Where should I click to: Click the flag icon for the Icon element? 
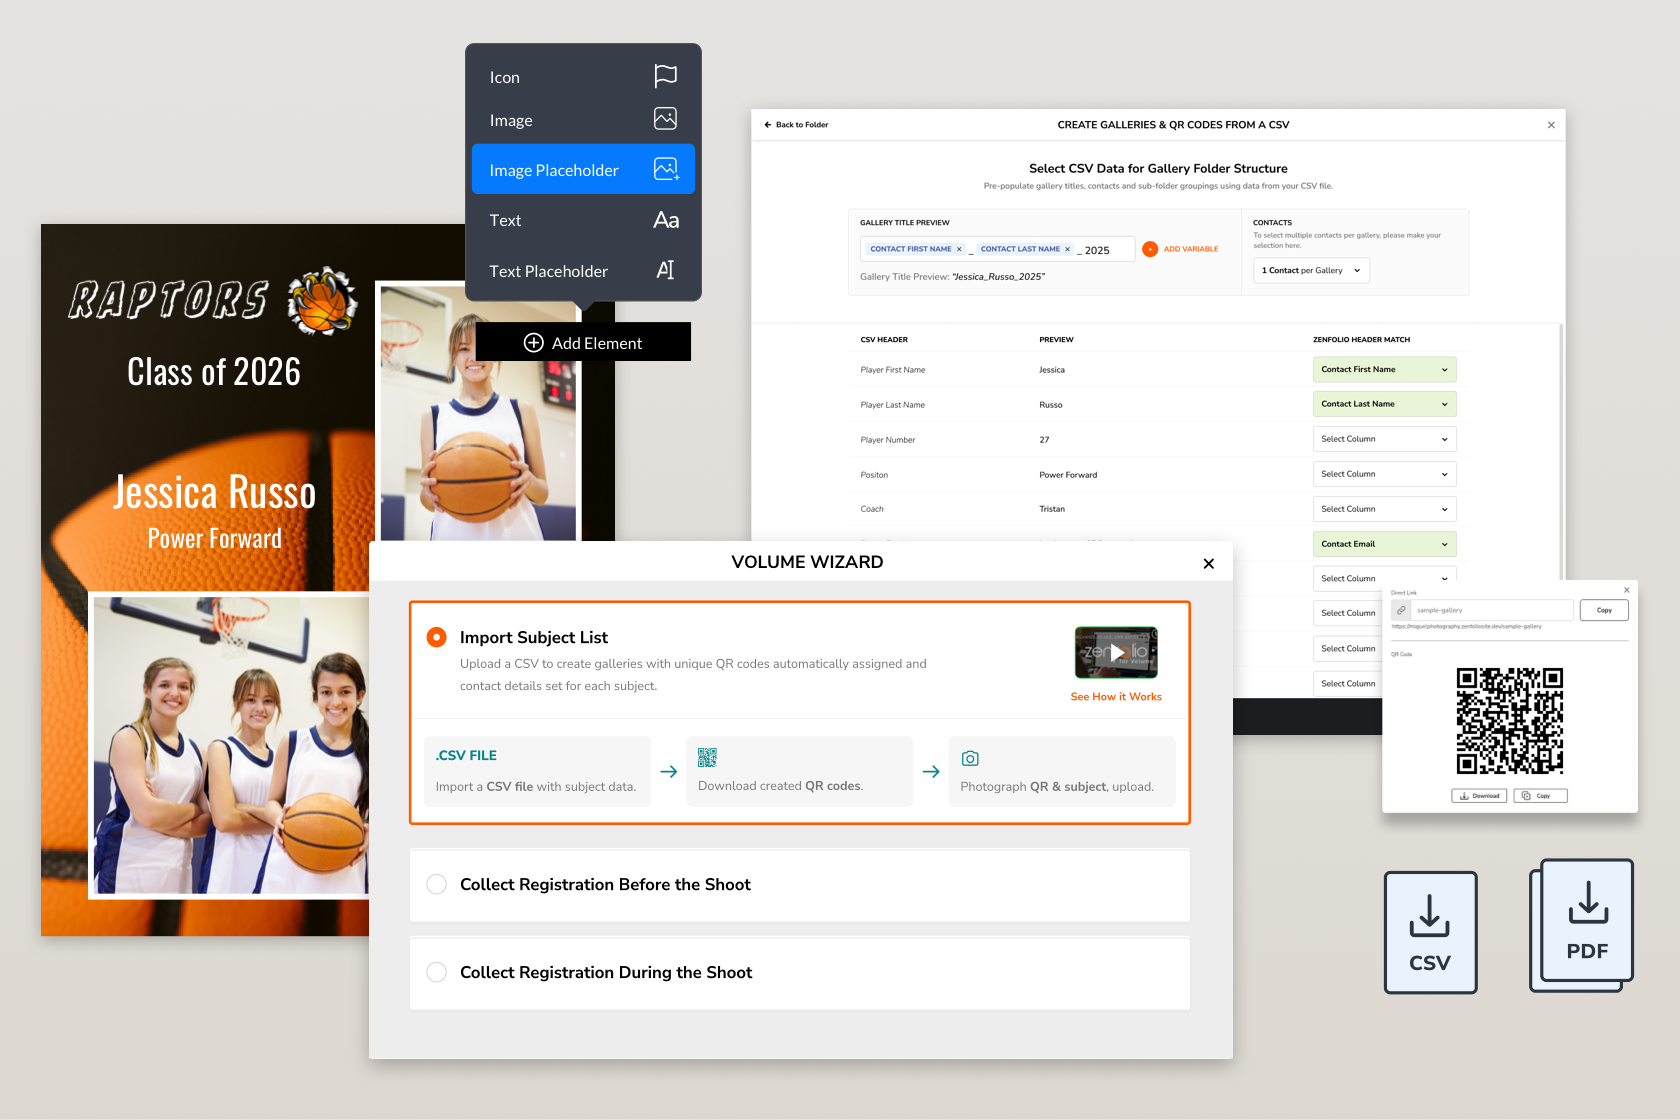click(x=664, y=74)
